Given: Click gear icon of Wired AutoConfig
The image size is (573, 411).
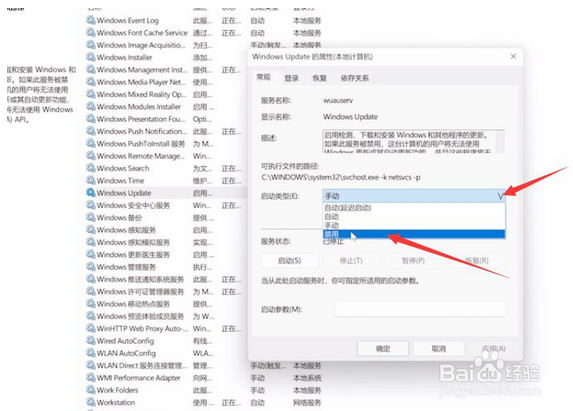Looking at the screenshot, I should coord(91,340).
